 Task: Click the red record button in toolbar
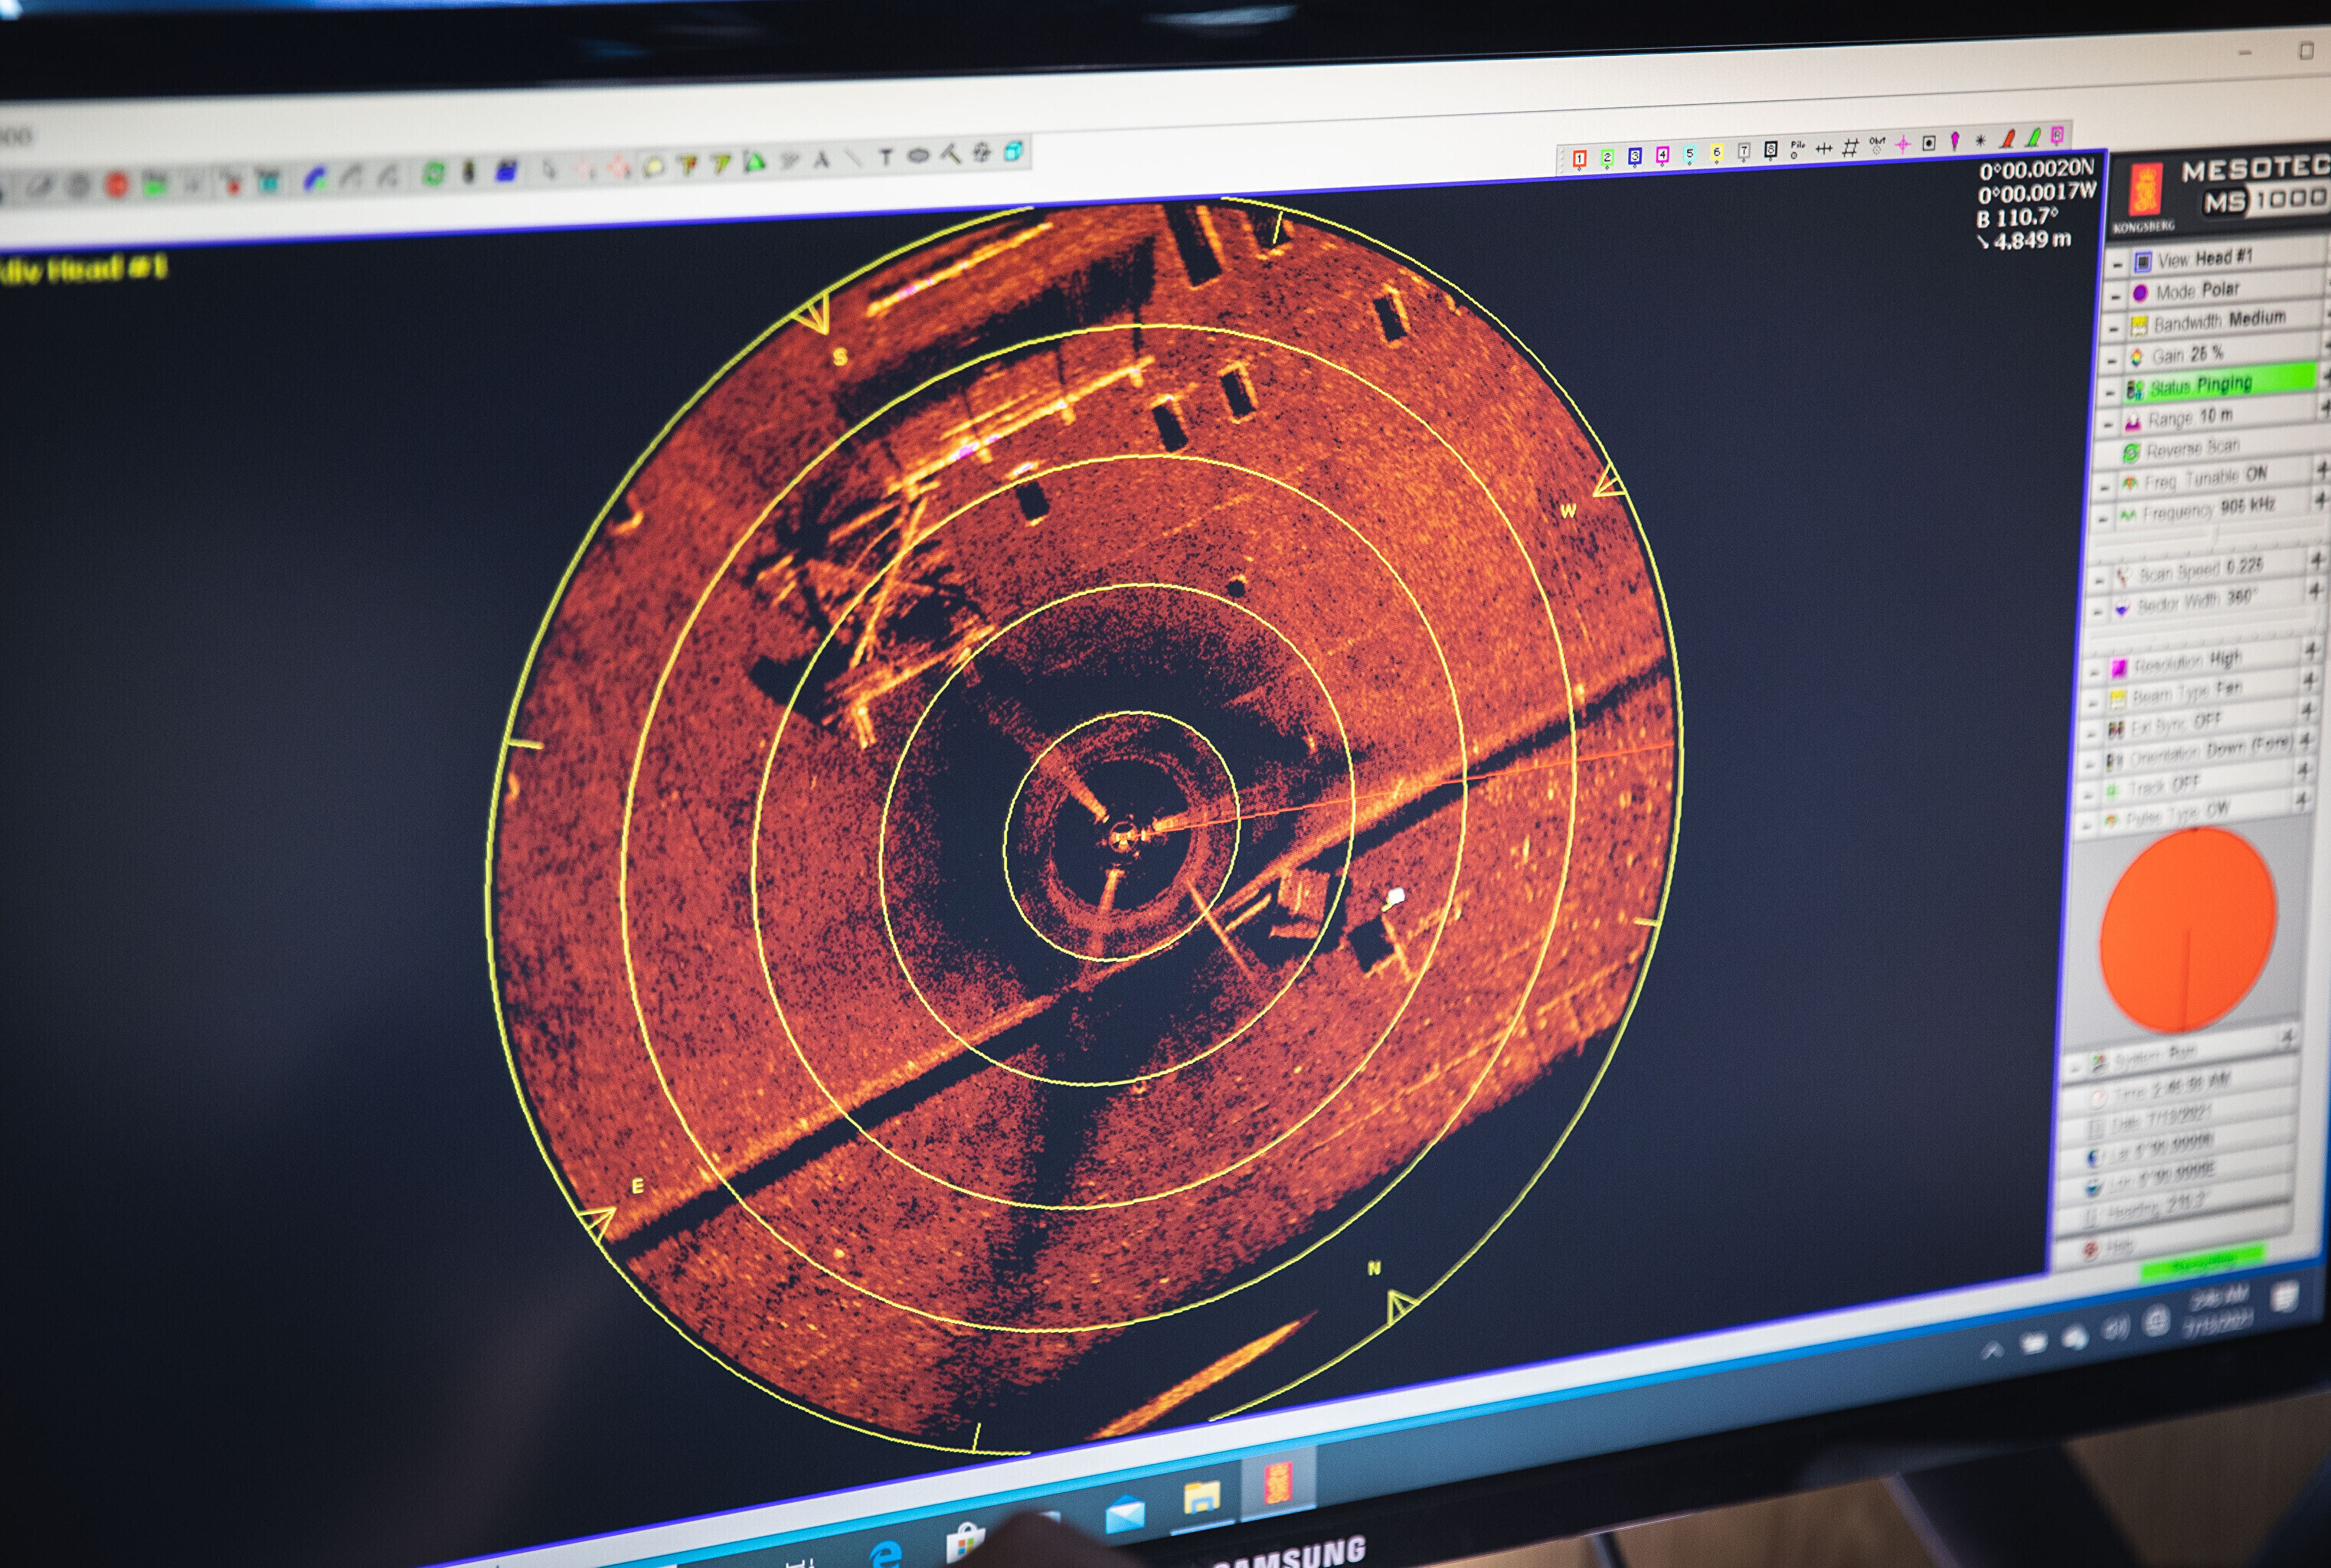tap(117, 186)
